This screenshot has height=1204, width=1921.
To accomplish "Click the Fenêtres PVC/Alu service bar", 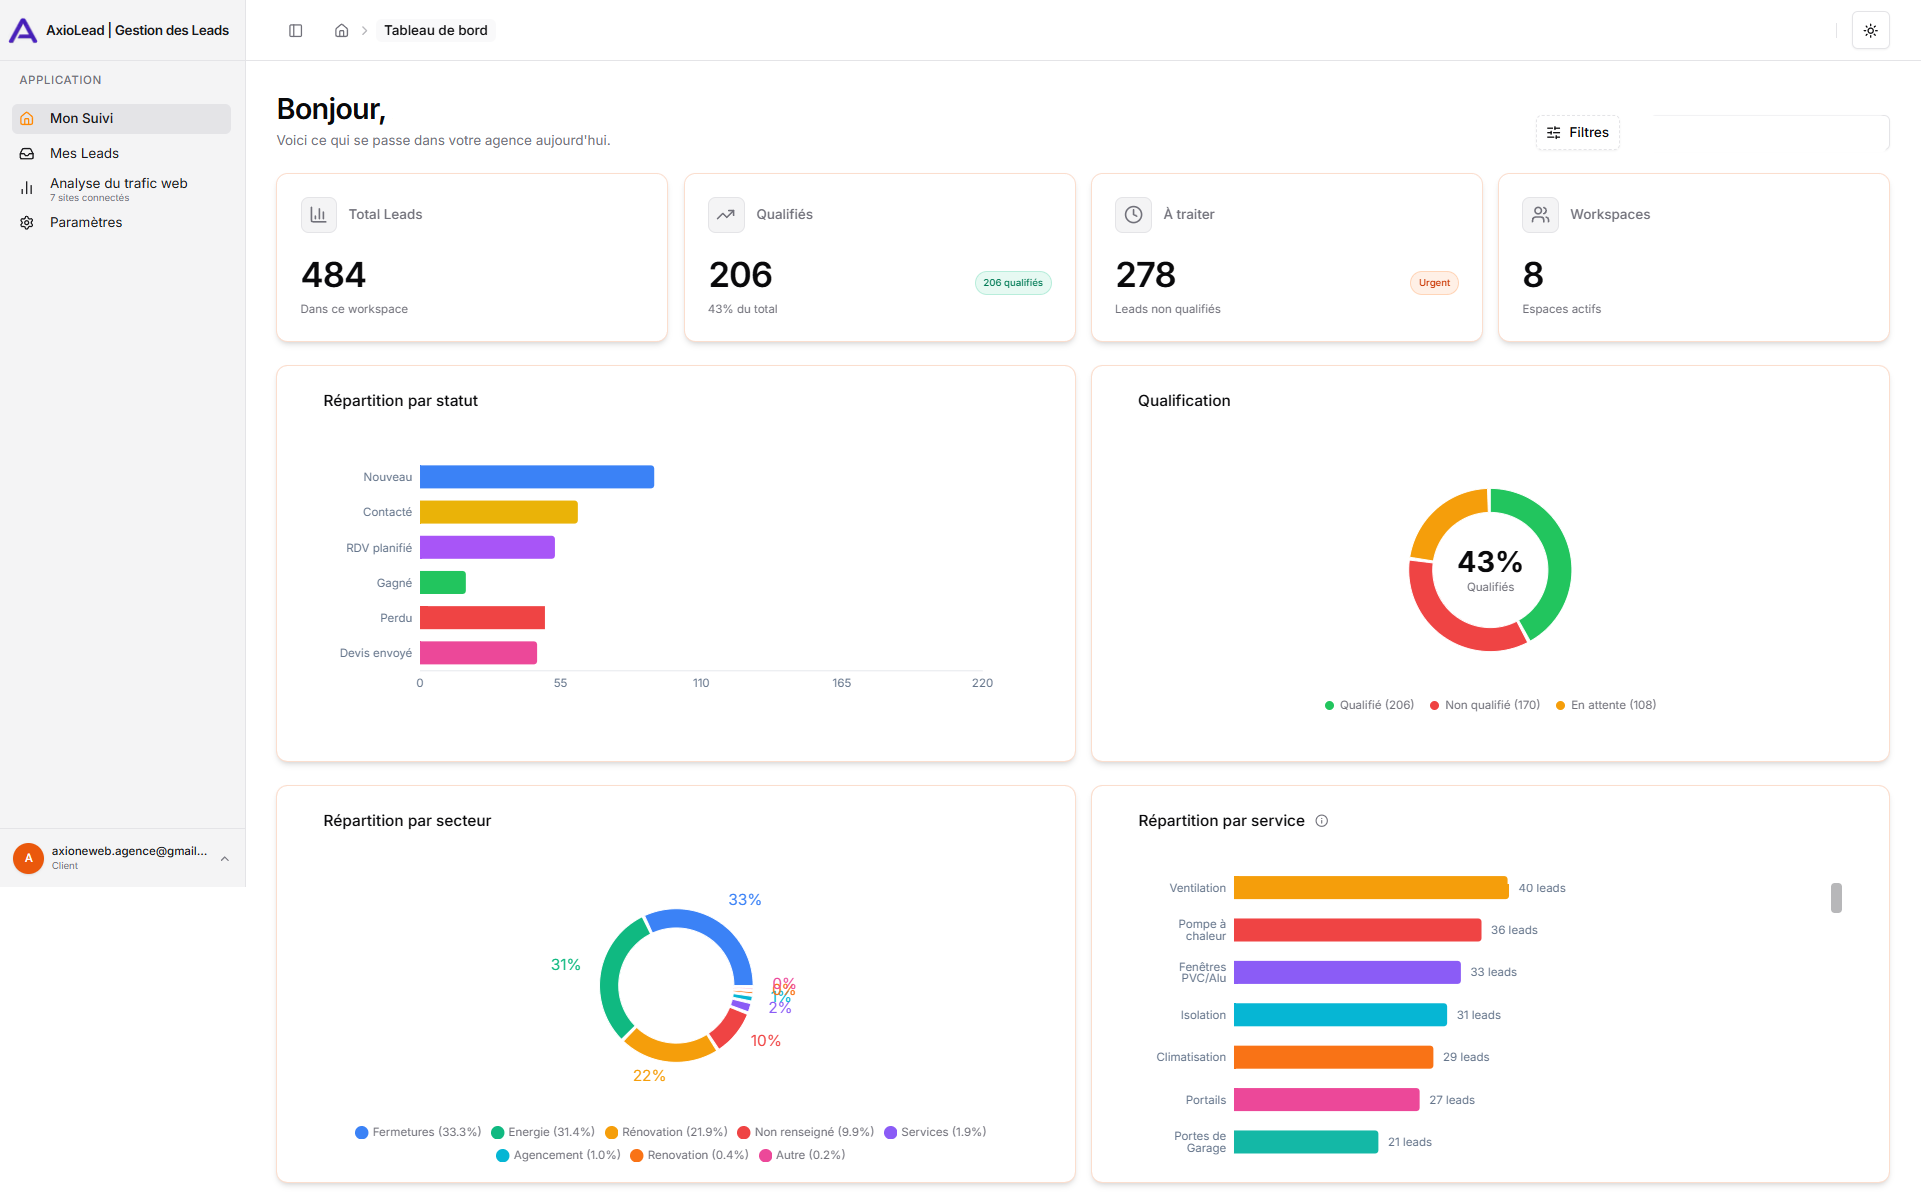I will 1347,972.
